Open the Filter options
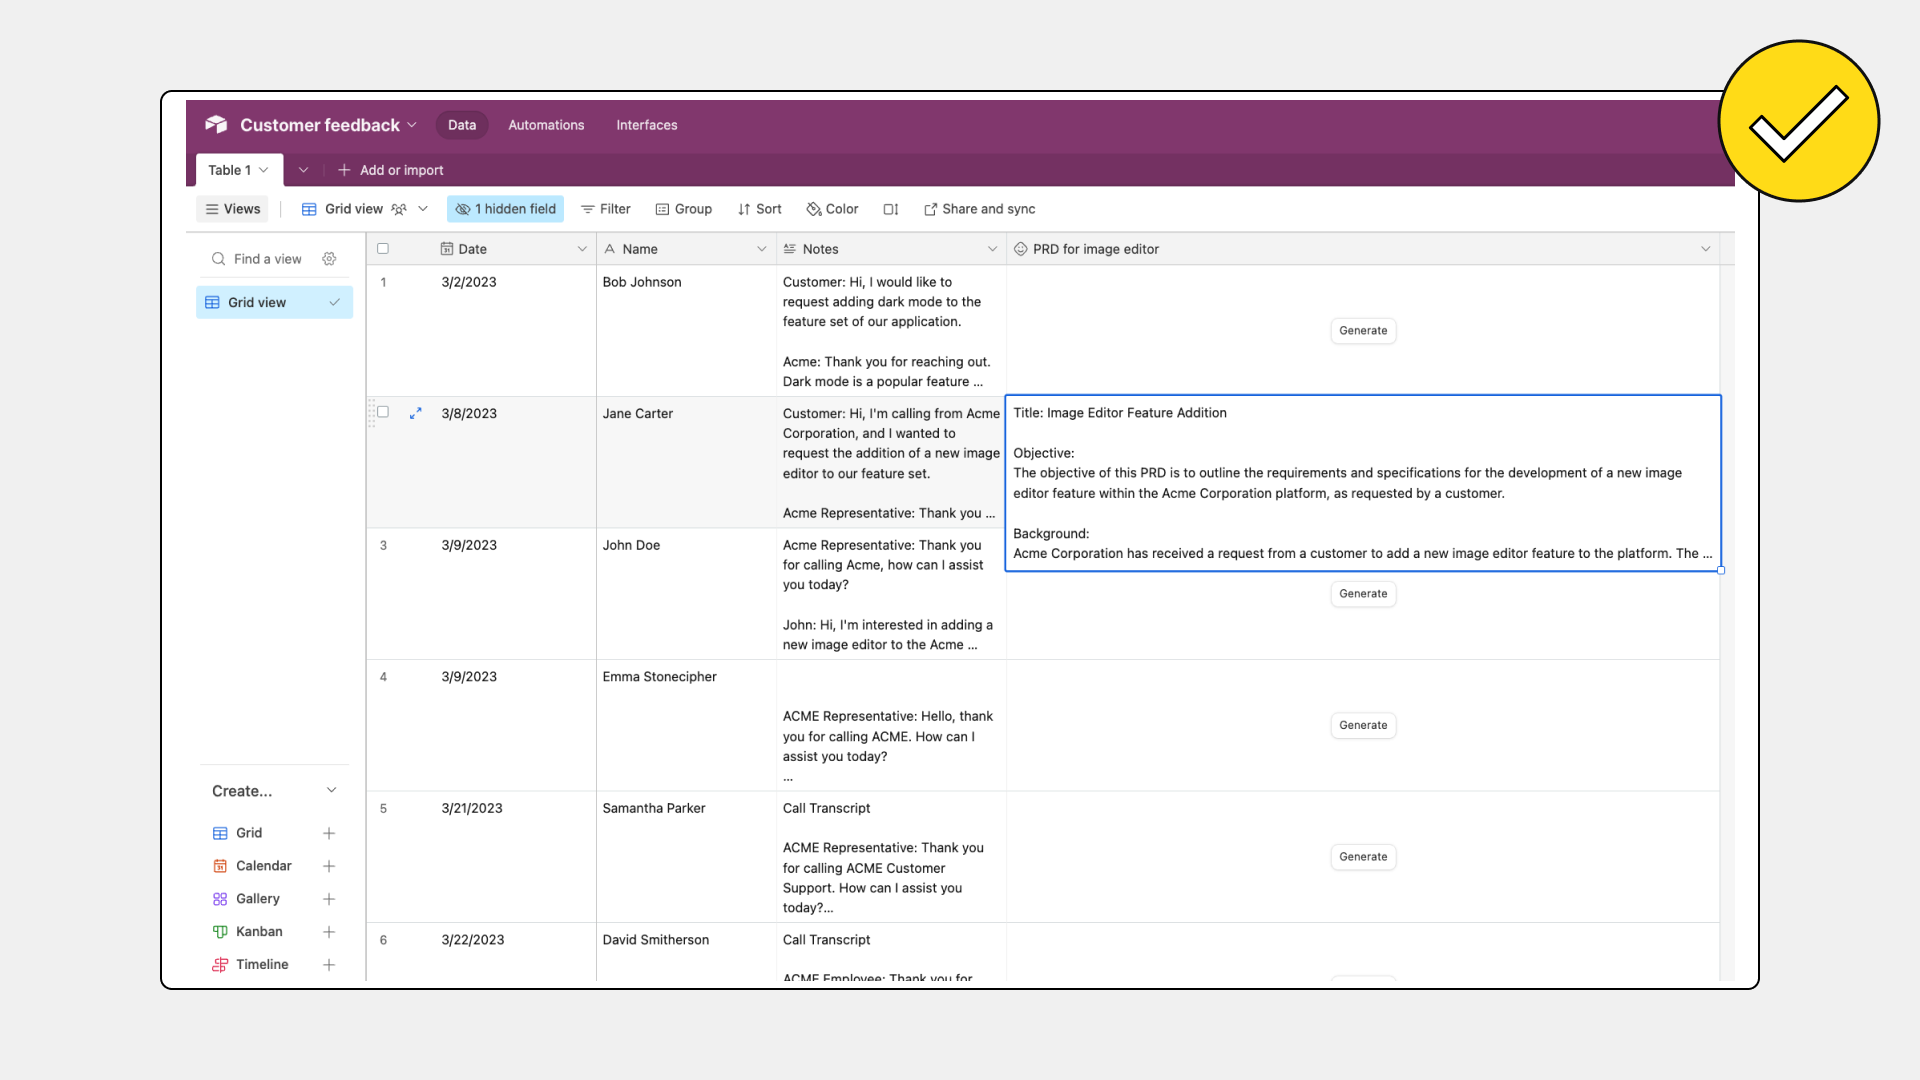This screenshot has width=1920, height=1080. point(606,209)
